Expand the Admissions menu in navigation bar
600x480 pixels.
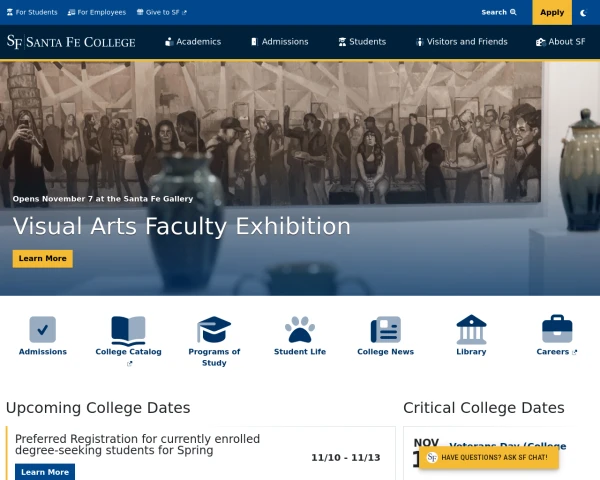(279, 42)
